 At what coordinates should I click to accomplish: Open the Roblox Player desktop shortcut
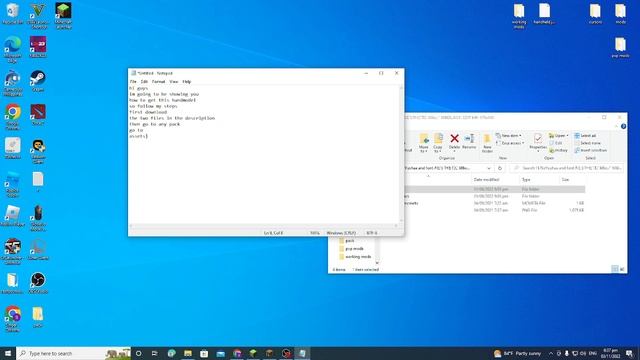tap(12, 217)
